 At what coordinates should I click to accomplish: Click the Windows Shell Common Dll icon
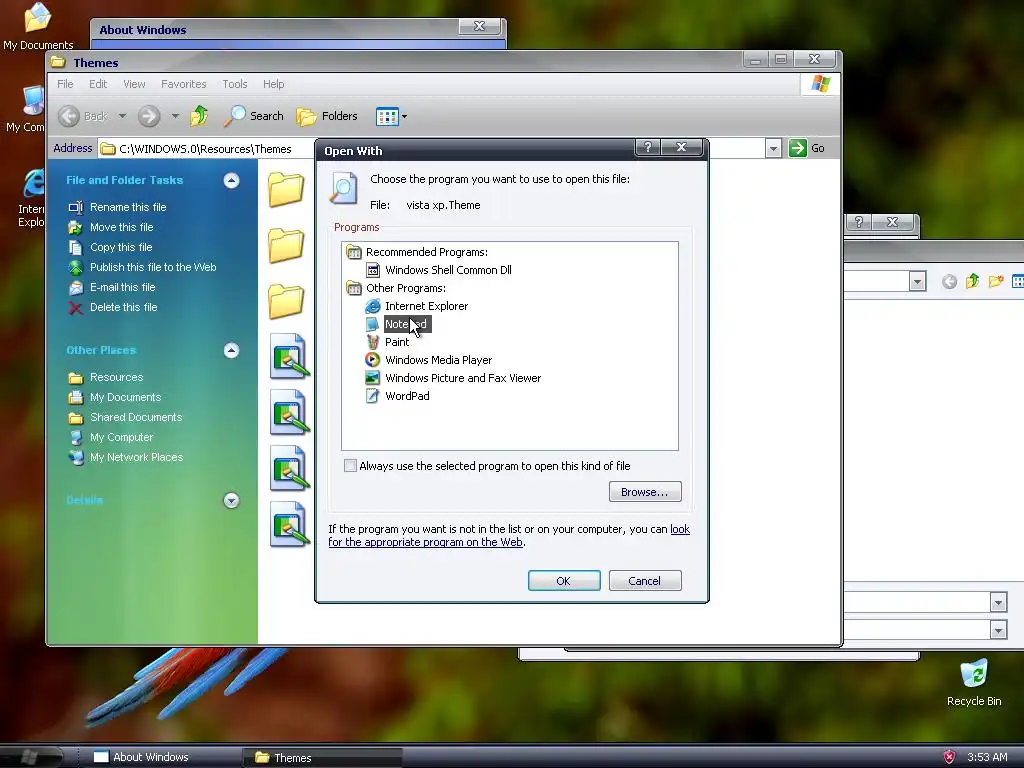(373, 270)
